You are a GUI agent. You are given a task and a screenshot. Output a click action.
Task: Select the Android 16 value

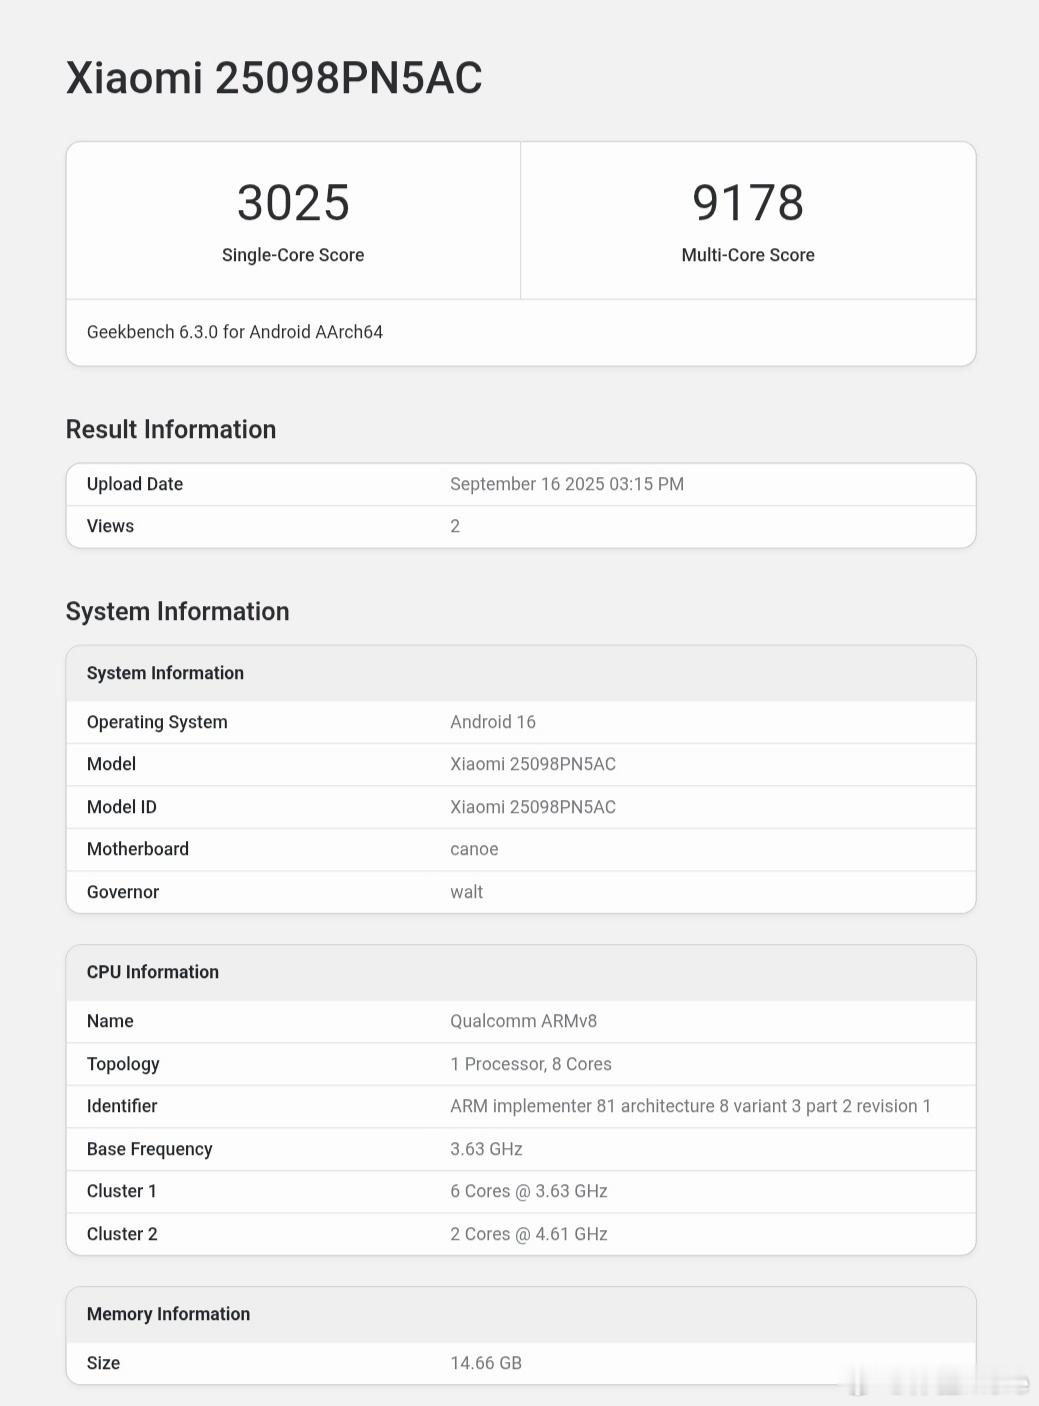pos(493,722)
